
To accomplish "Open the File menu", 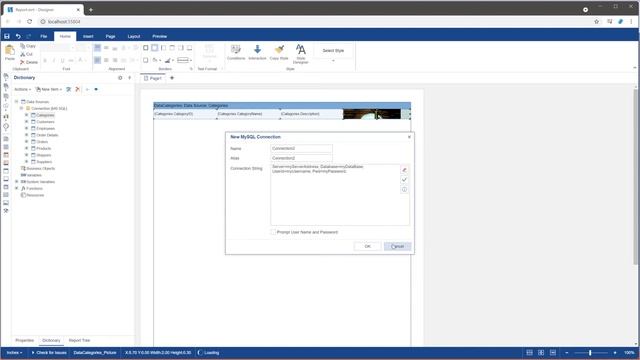I will pyautogui.click(x=44, y=36).
